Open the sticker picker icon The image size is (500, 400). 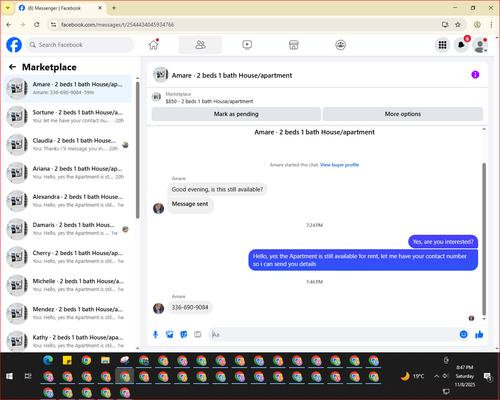tap(184, 334)
